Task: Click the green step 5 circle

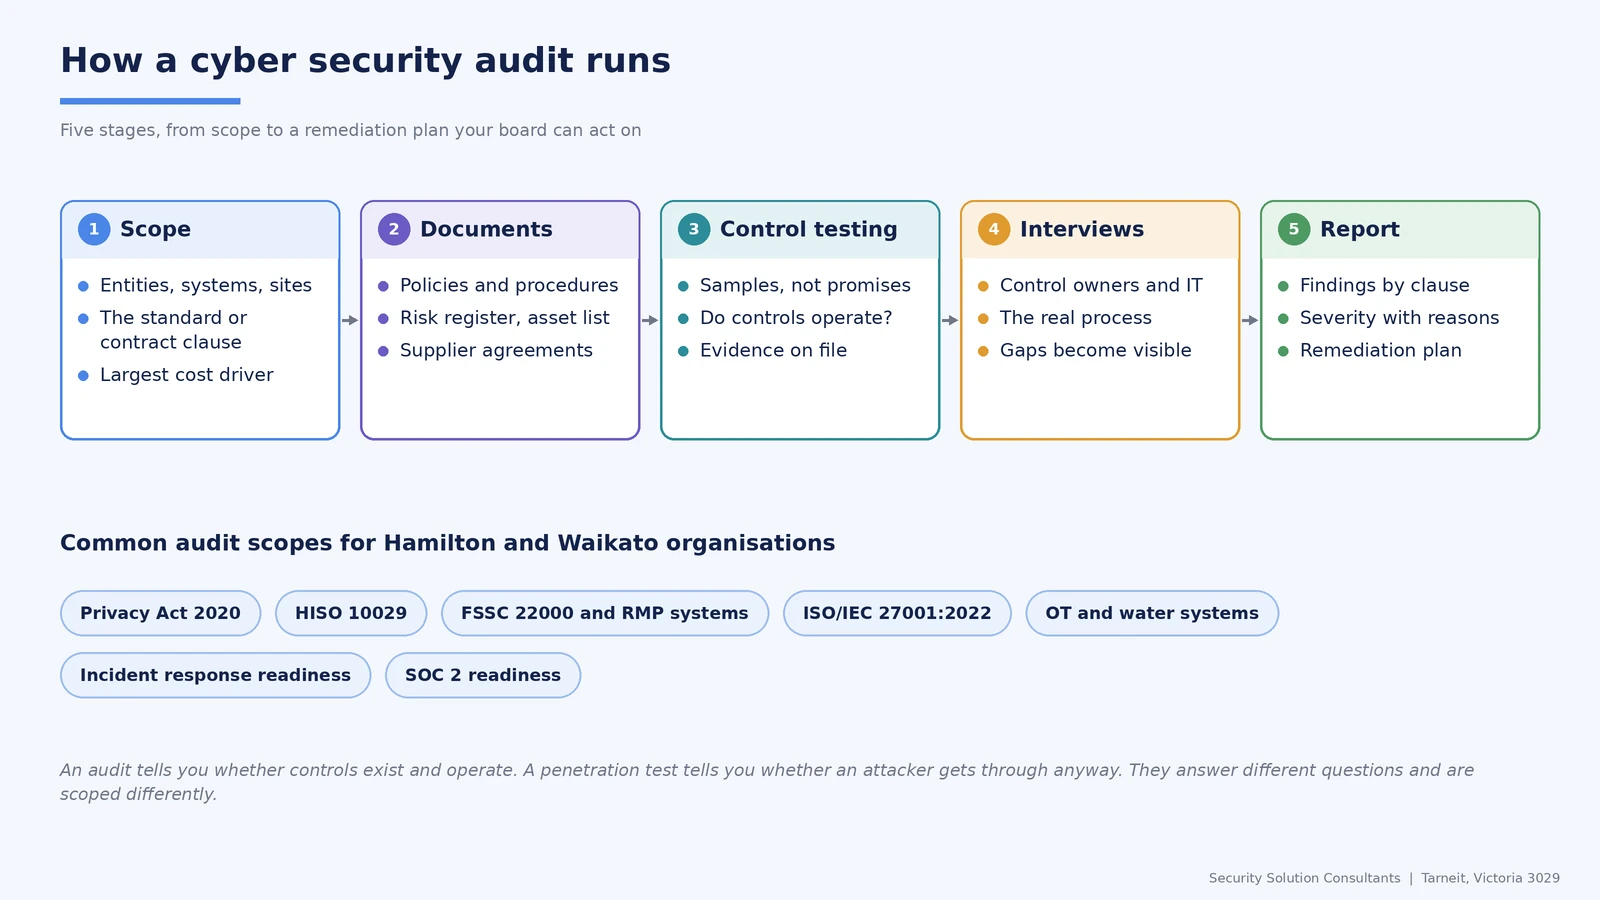Action: tap(1294, 229)
